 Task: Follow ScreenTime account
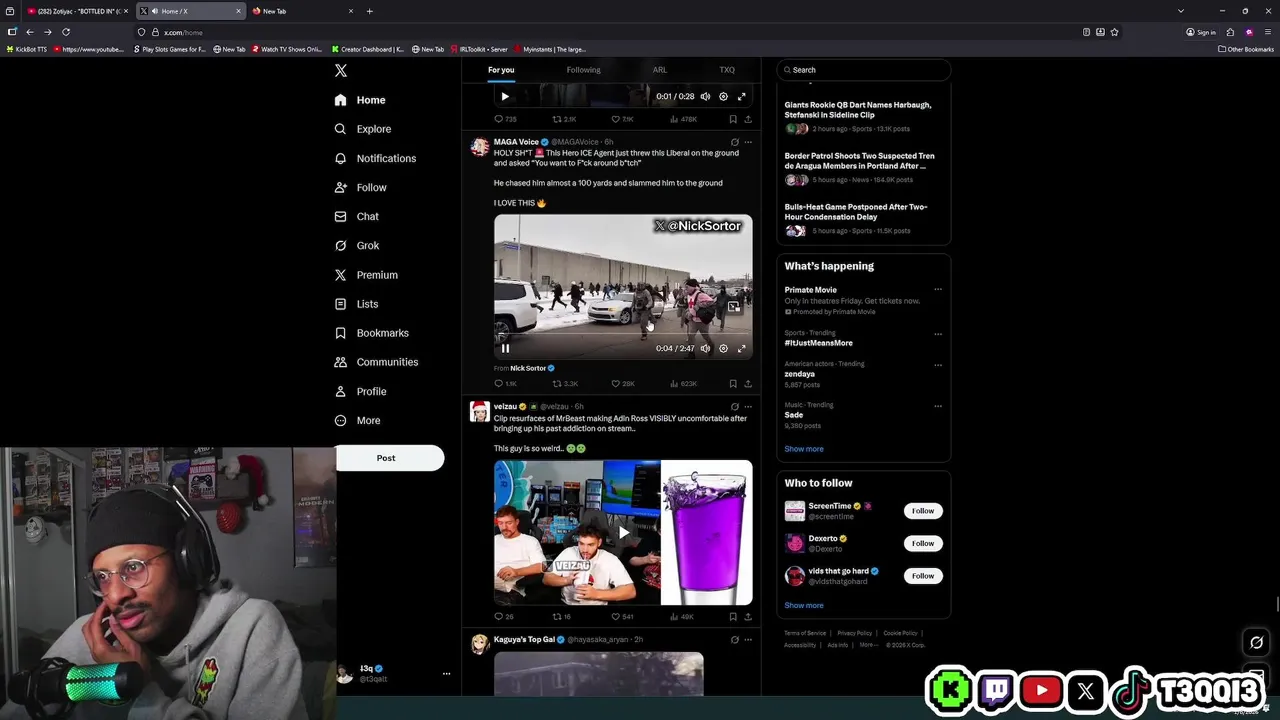tap(923, 511)
